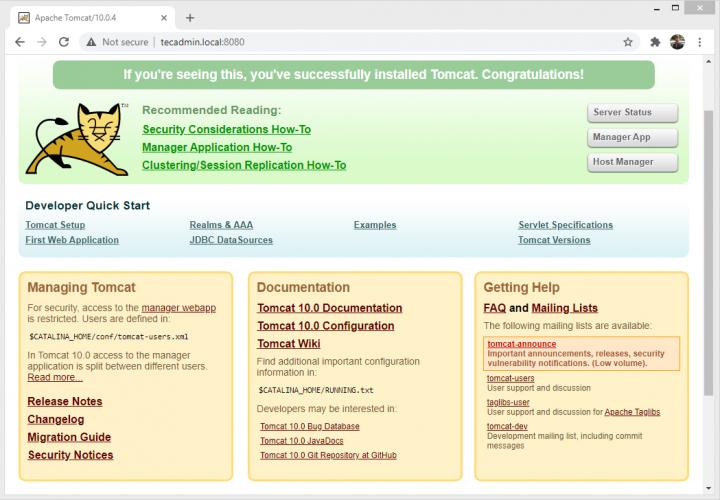This screenshot has height=500, width=720.
Task: Launch Host Manager
Action: pos(632,162)
